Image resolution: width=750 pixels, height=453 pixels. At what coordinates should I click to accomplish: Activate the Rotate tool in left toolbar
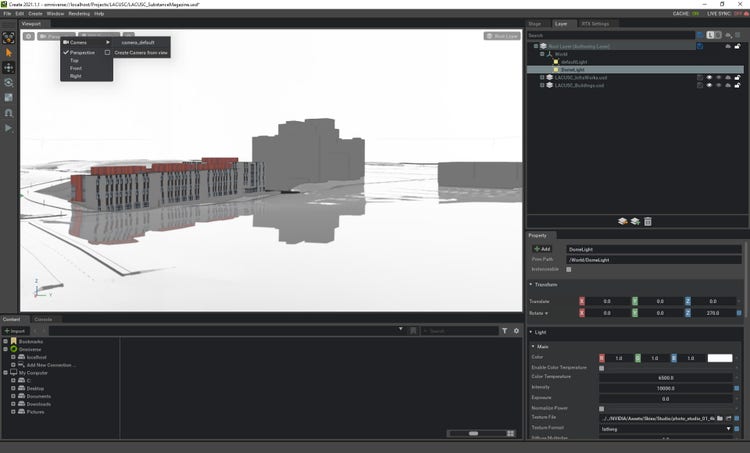tap(9, 82)
